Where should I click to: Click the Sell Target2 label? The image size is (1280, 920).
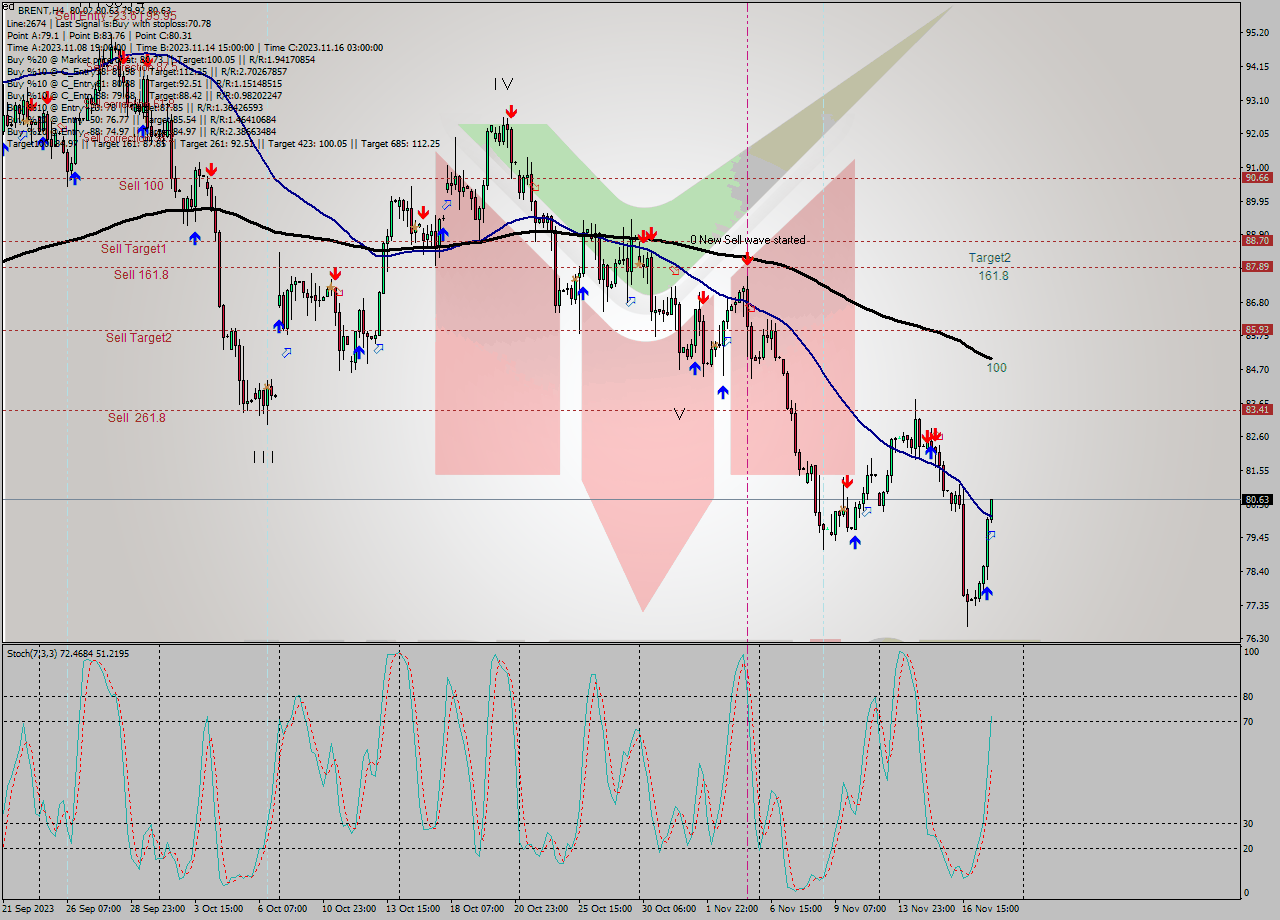coord(139,338)
